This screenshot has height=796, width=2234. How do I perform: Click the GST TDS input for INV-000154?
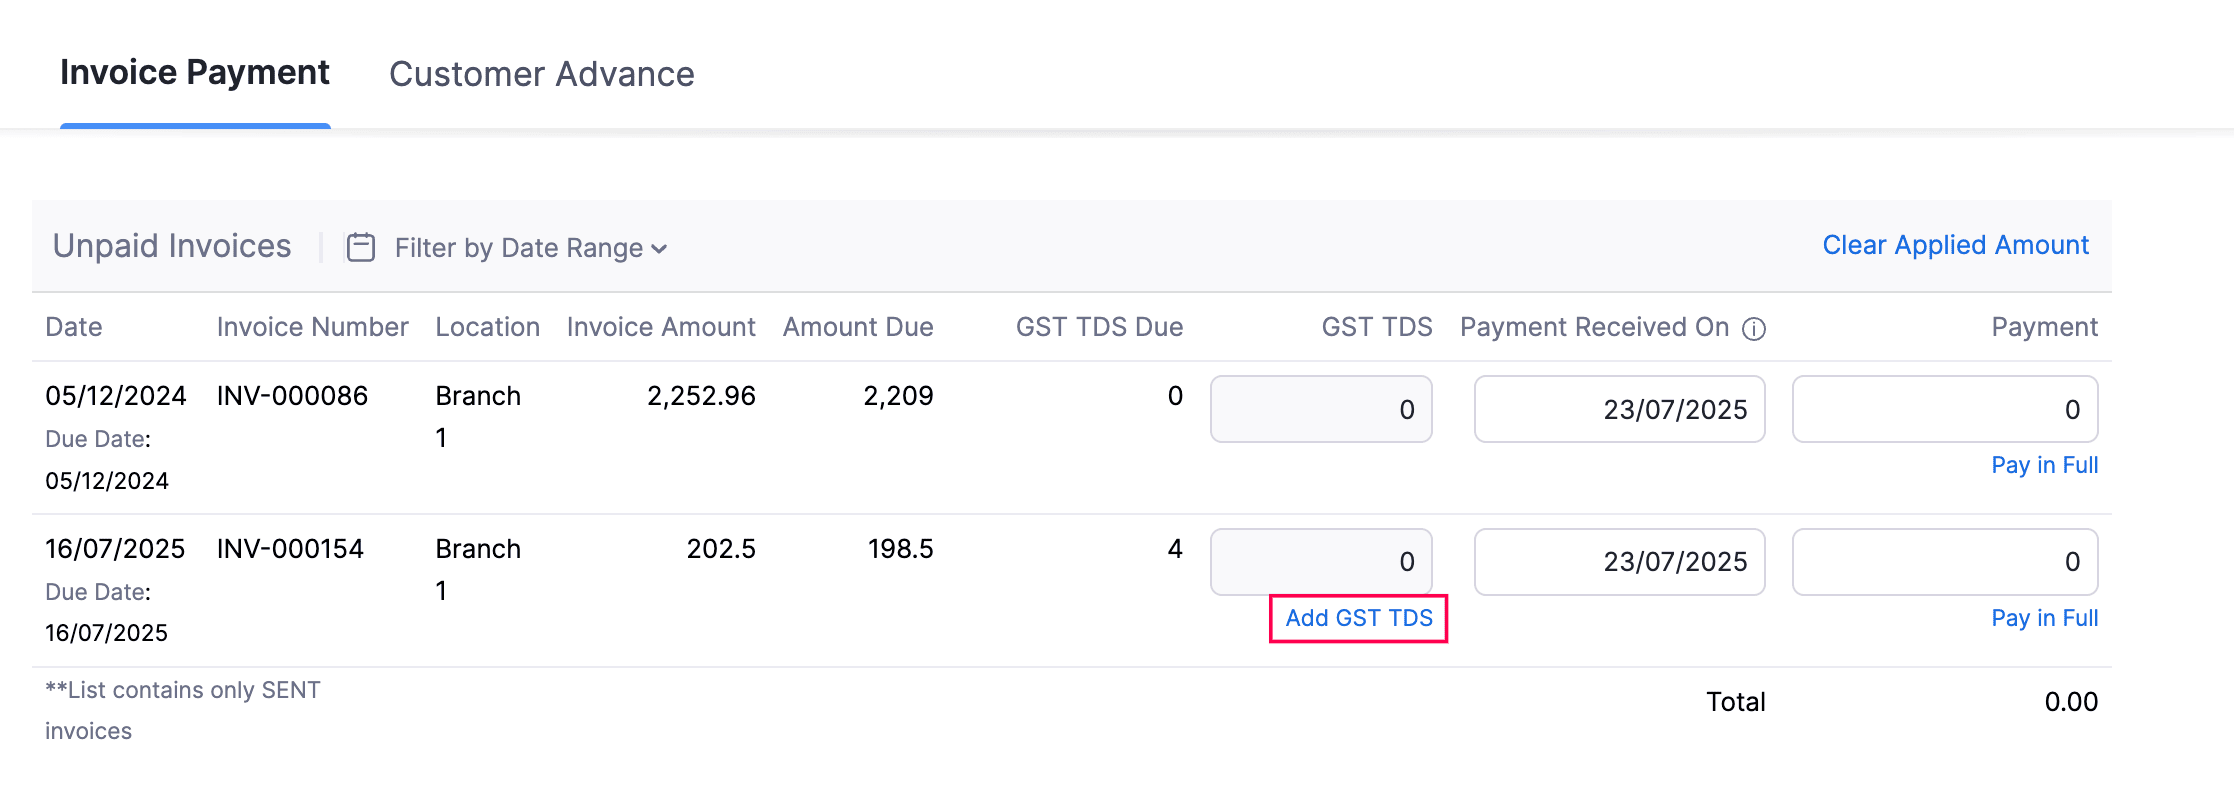point(1321,561)
